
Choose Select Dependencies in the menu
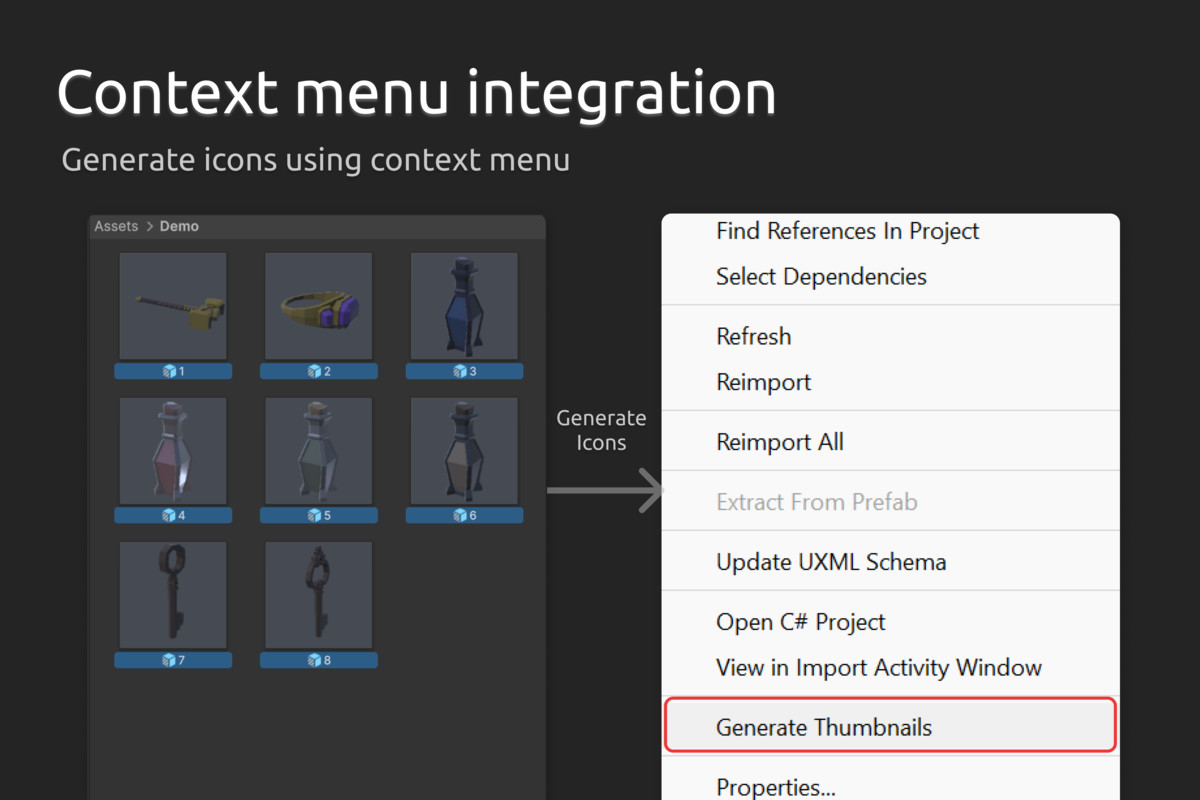821,277
